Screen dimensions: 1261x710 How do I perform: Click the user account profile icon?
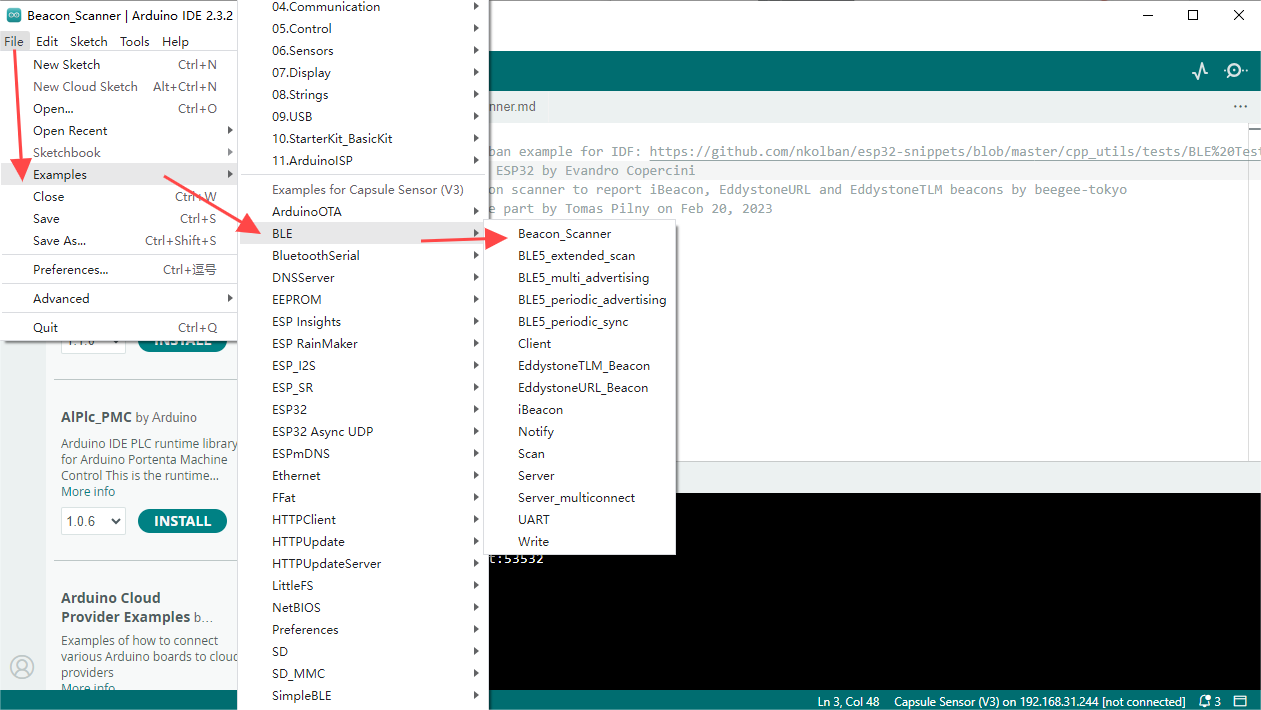[x=22, y=667]
